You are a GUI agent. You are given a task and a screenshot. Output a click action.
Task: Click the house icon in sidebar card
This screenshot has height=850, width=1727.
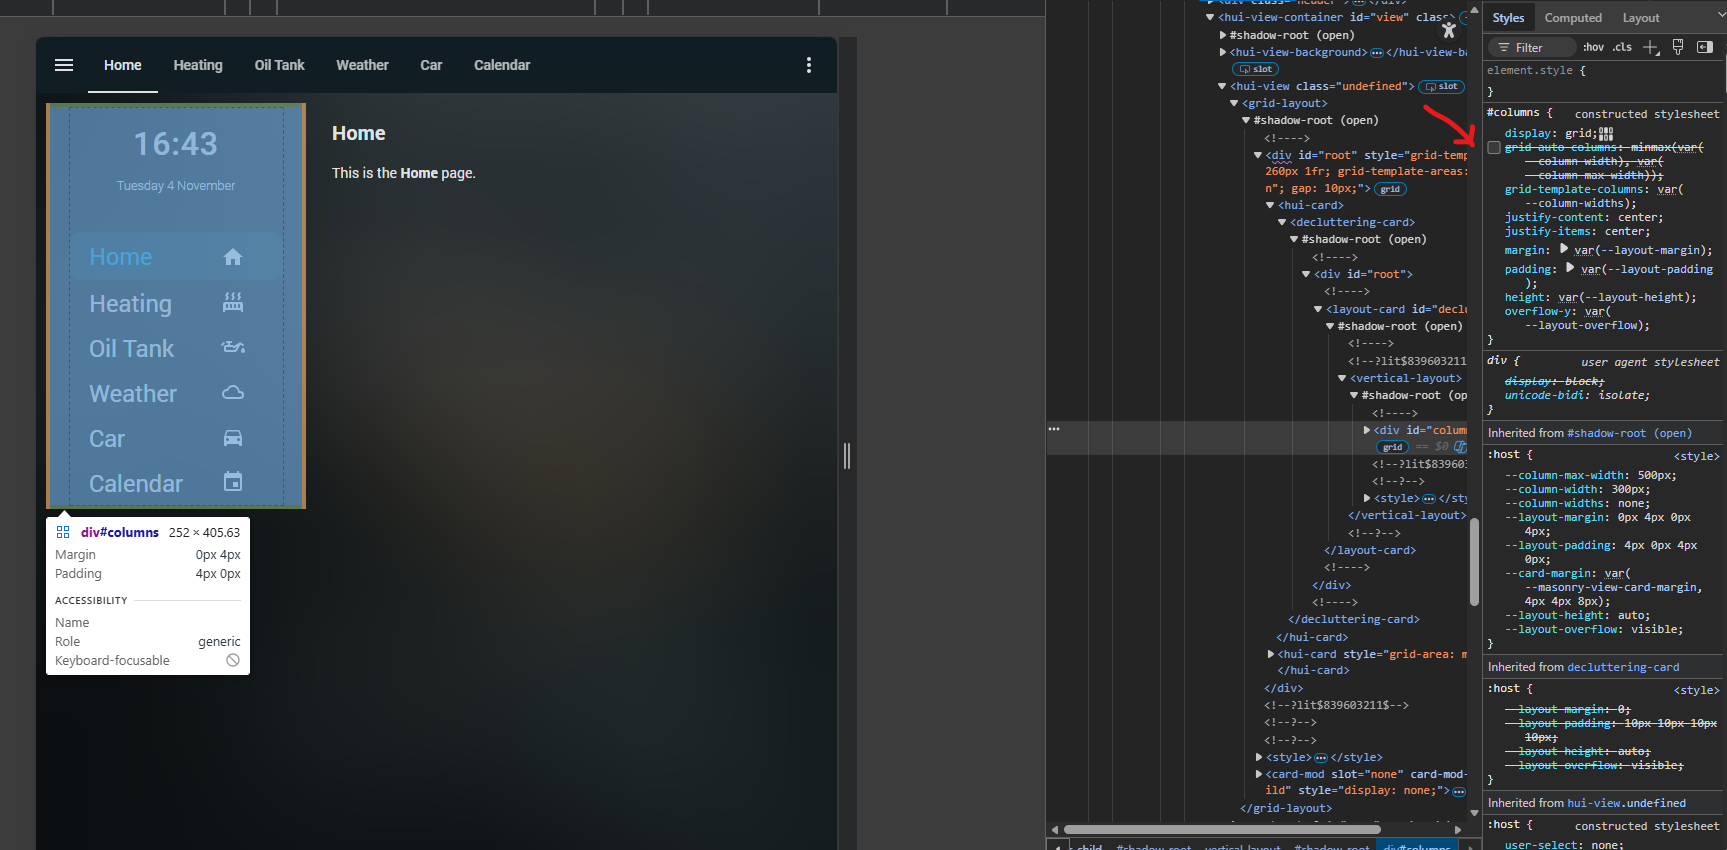[233, 257]
